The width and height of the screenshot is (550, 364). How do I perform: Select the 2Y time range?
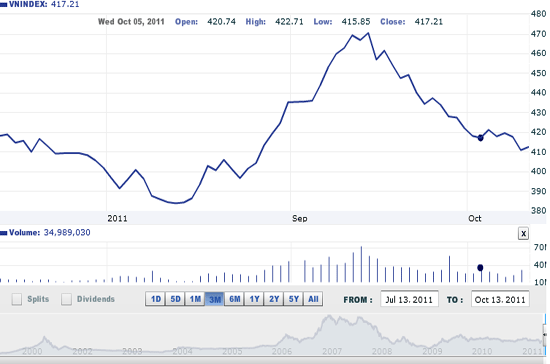274,299
